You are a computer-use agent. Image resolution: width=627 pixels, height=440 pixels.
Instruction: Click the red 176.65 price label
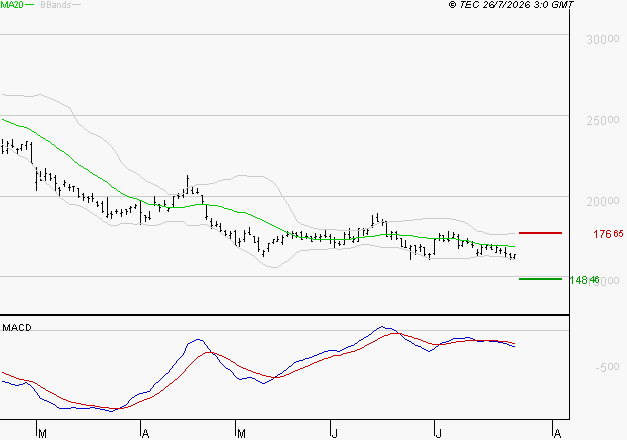coord(608,234)
